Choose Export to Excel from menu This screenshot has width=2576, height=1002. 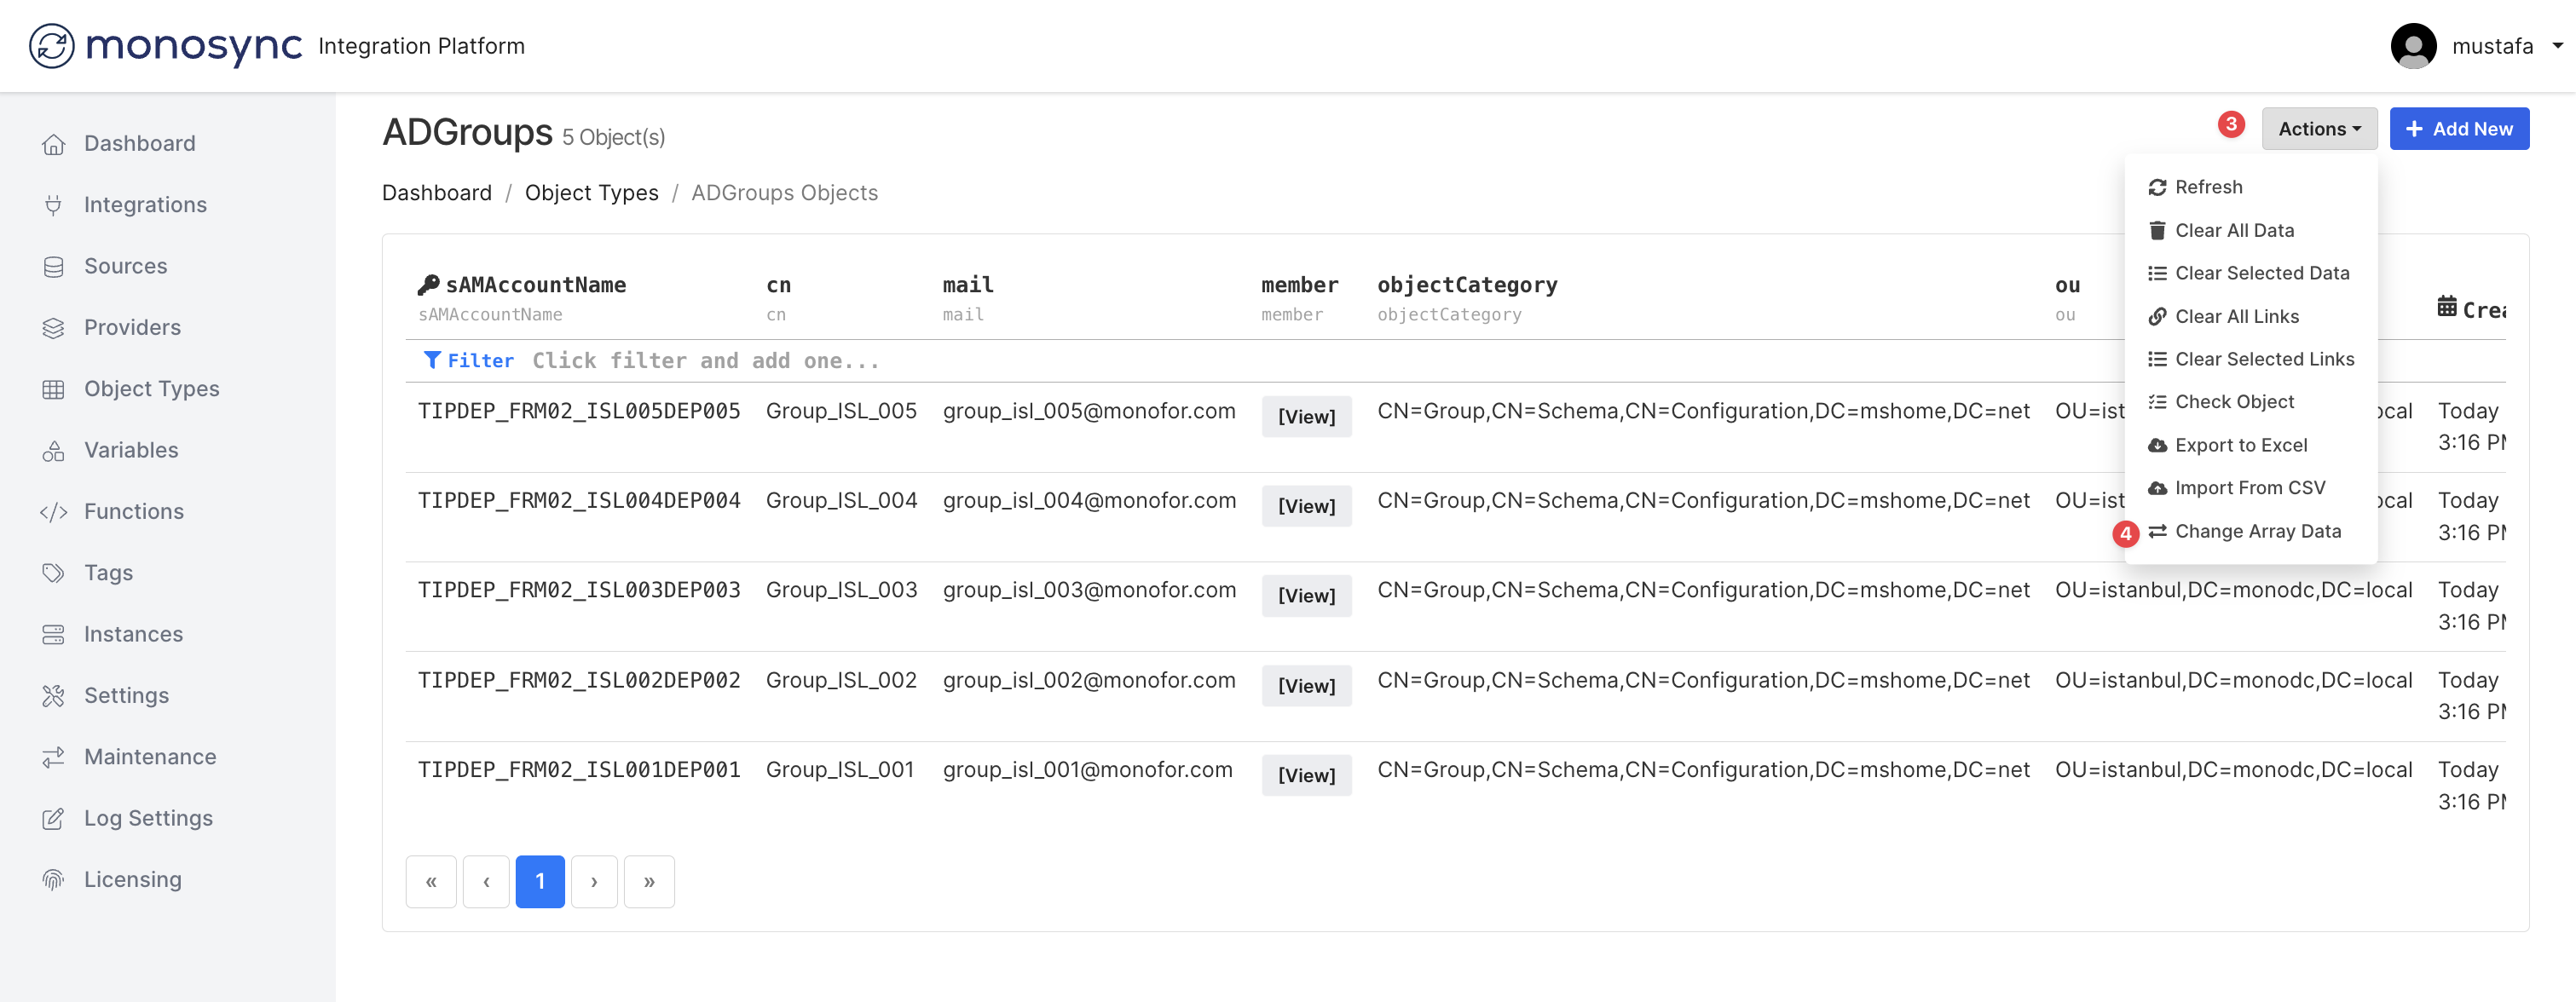pos(2240,445)
